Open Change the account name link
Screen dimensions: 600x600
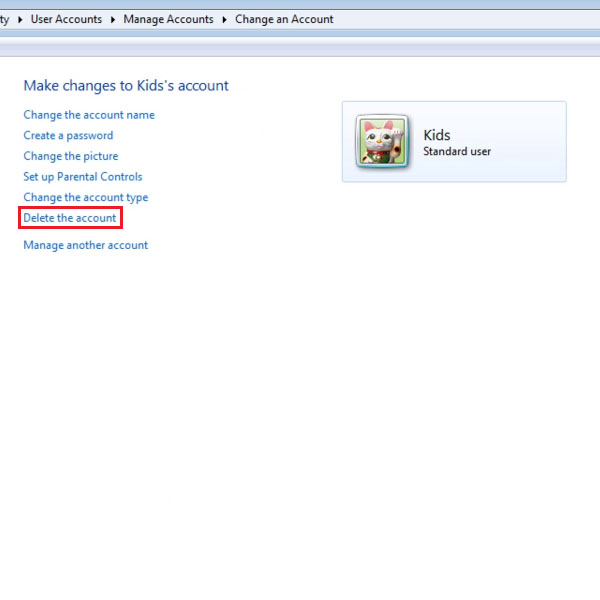coord(89,115)
